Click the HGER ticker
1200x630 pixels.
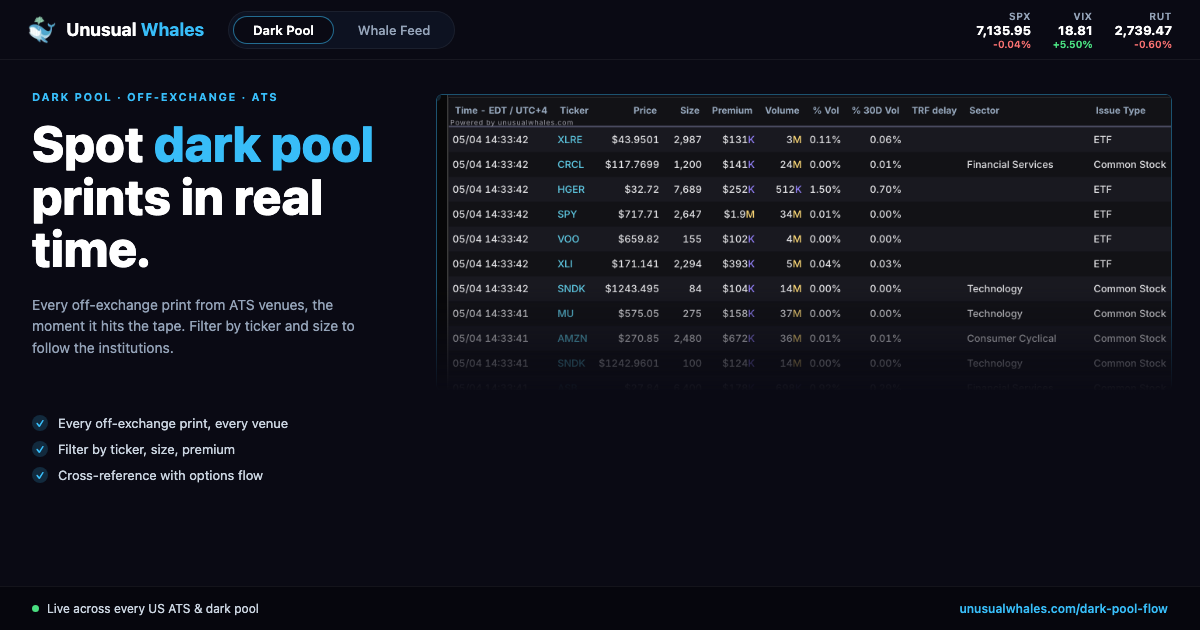coord(571,189)
